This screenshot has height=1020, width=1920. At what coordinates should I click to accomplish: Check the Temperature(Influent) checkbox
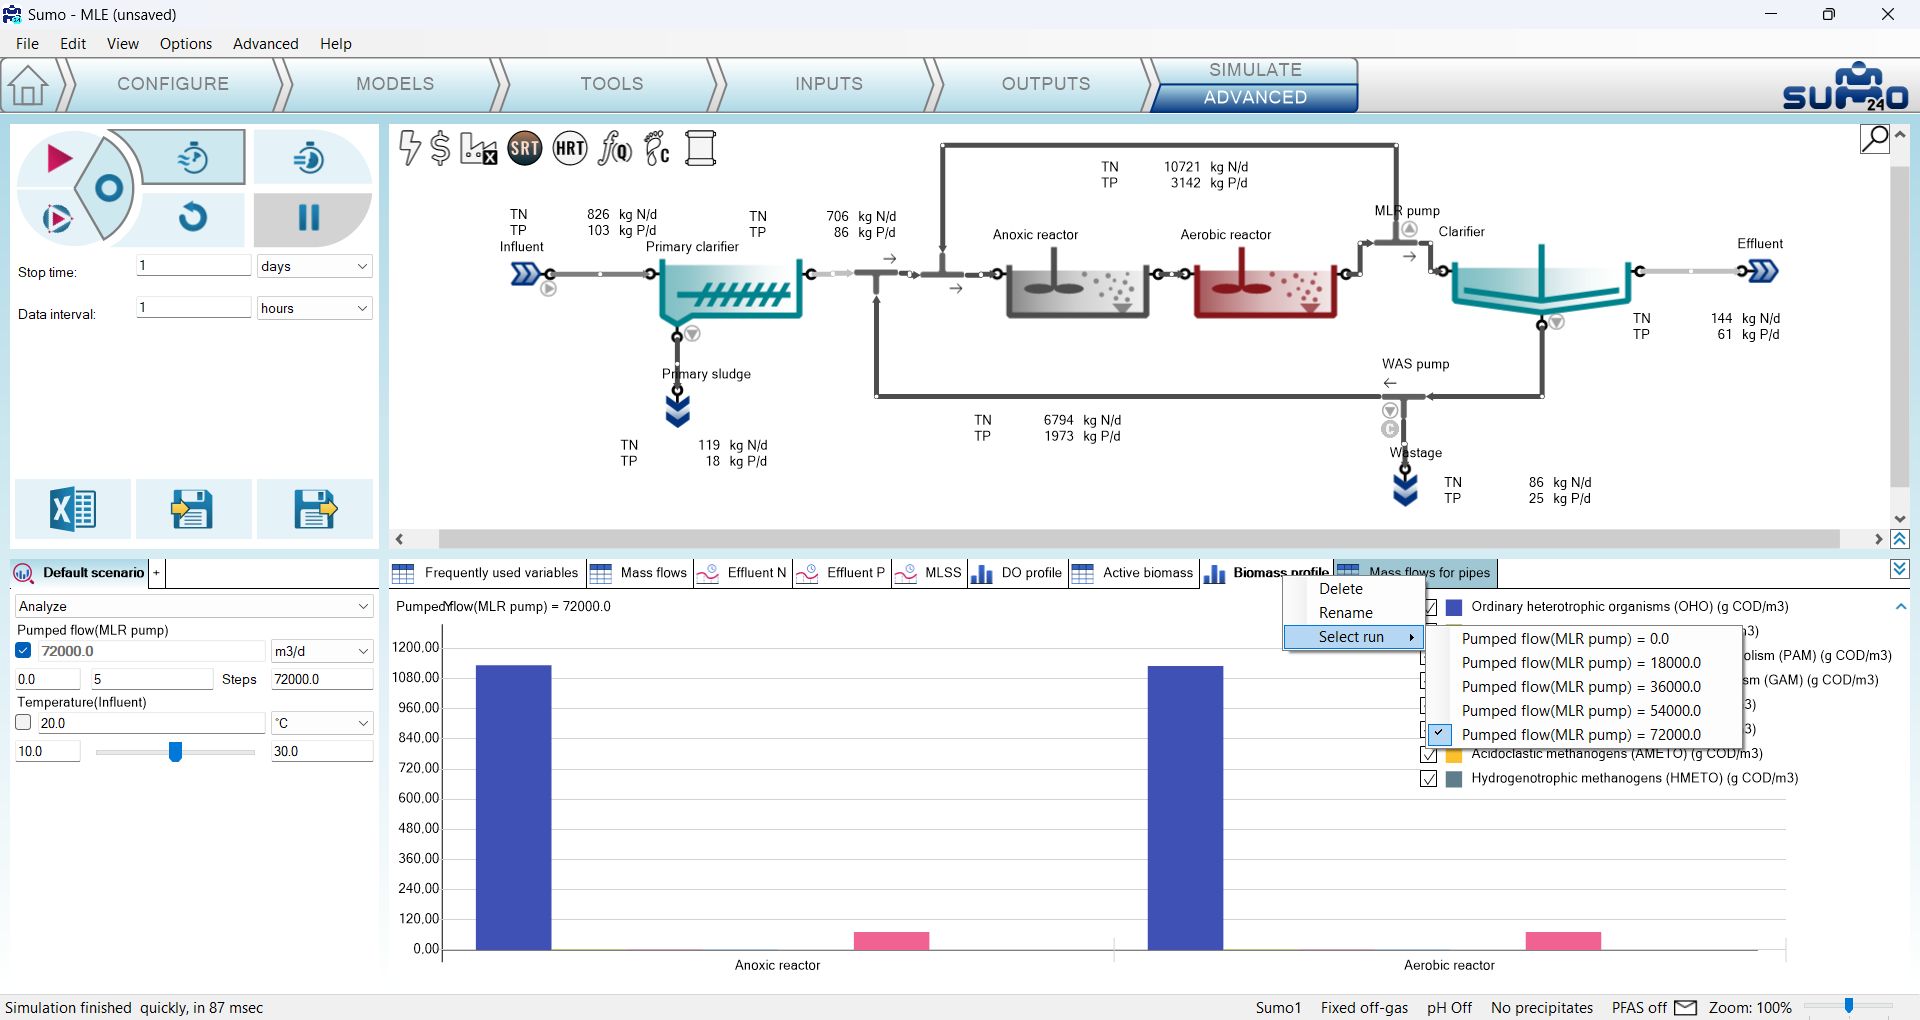[x=24, y=722]
